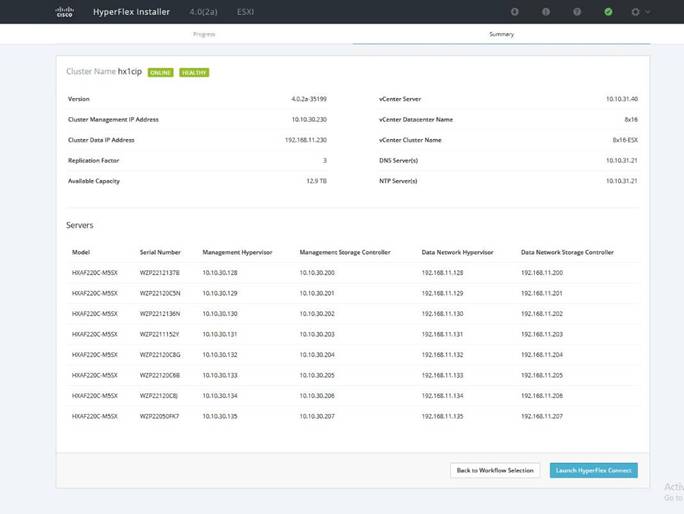Click cluster data IP 192.168.11.230
684x514 pixels.
pos(305,140)
